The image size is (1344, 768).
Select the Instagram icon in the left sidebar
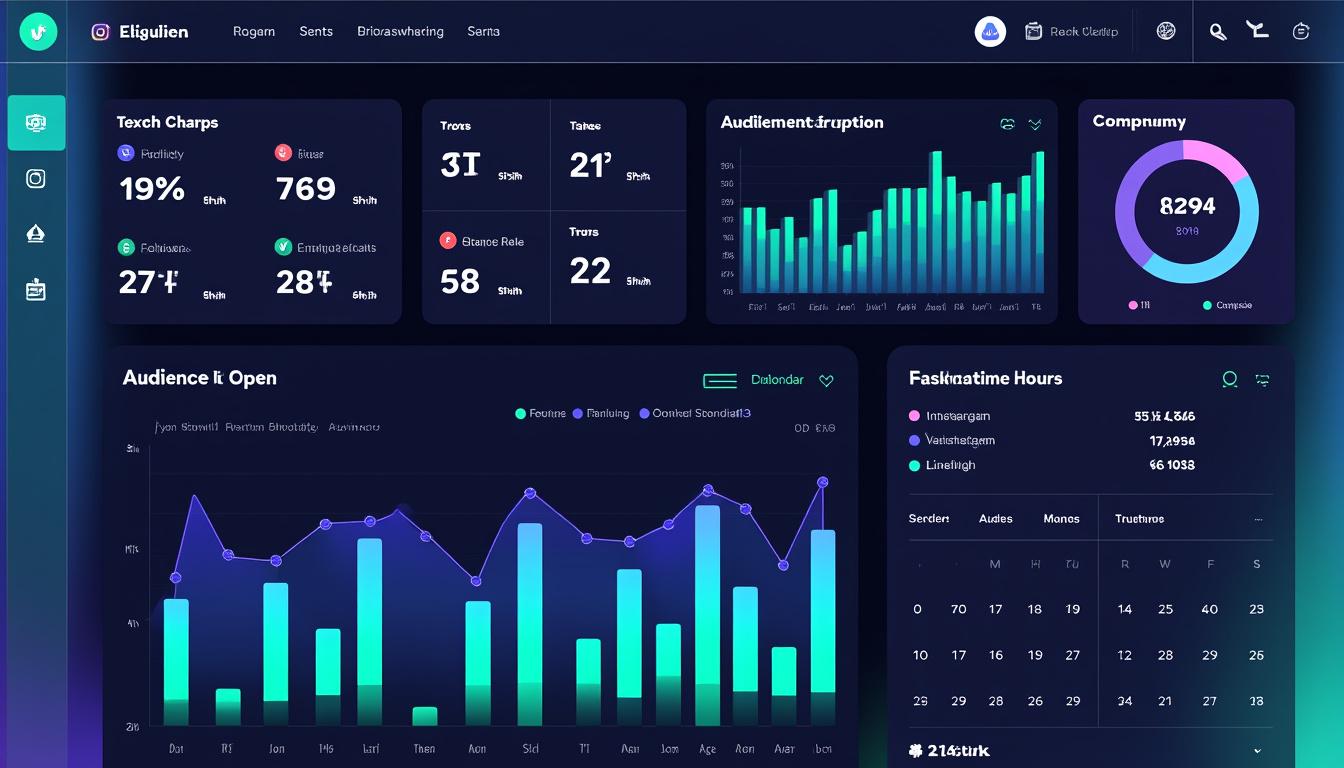(36, 178)
